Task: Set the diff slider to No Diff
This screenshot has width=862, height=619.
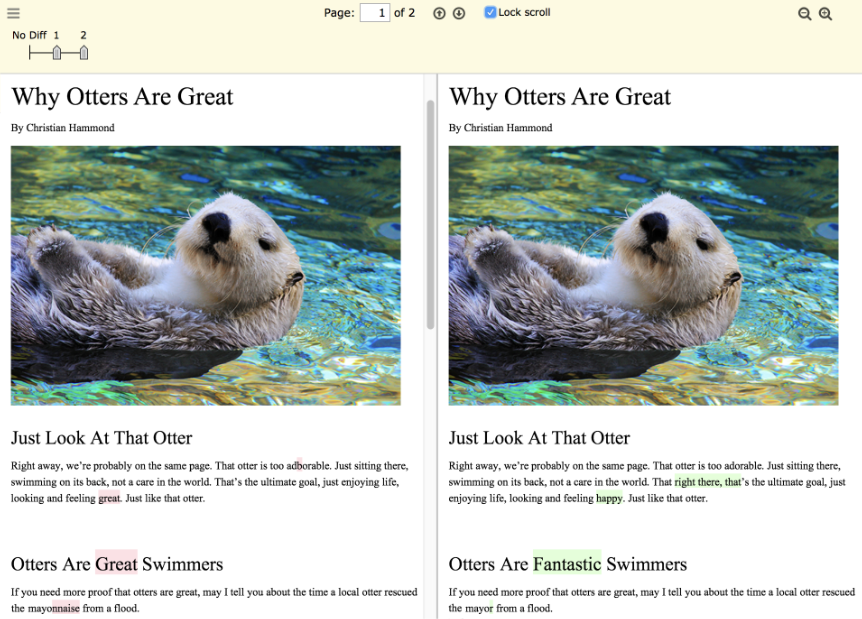Action: click(30, 52)
